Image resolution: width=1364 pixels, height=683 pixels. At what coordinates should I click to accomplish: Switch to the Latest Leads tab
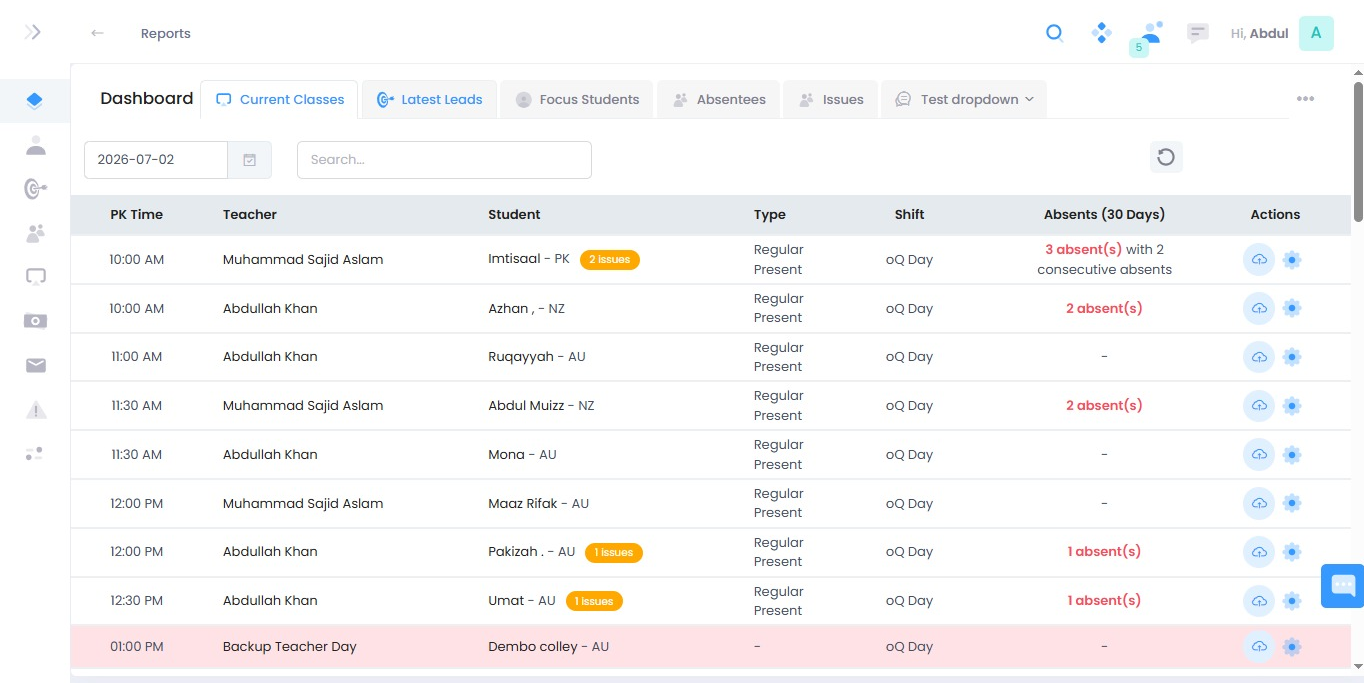(429, 99)
